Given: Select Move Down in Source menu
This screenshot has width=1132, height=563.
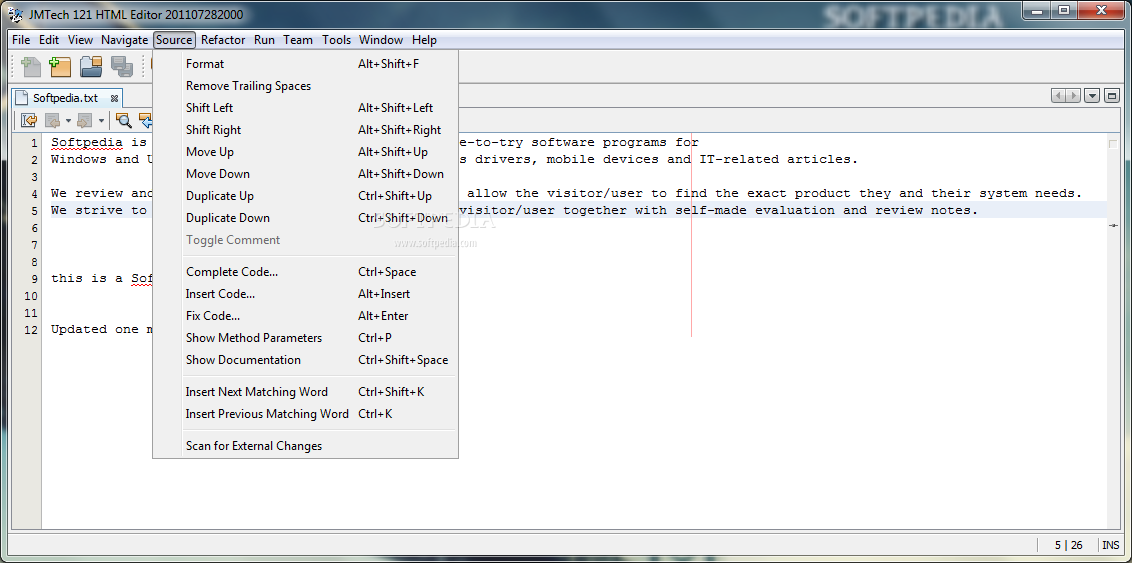Looking at the screenshot, I should (x=305, y=174).
